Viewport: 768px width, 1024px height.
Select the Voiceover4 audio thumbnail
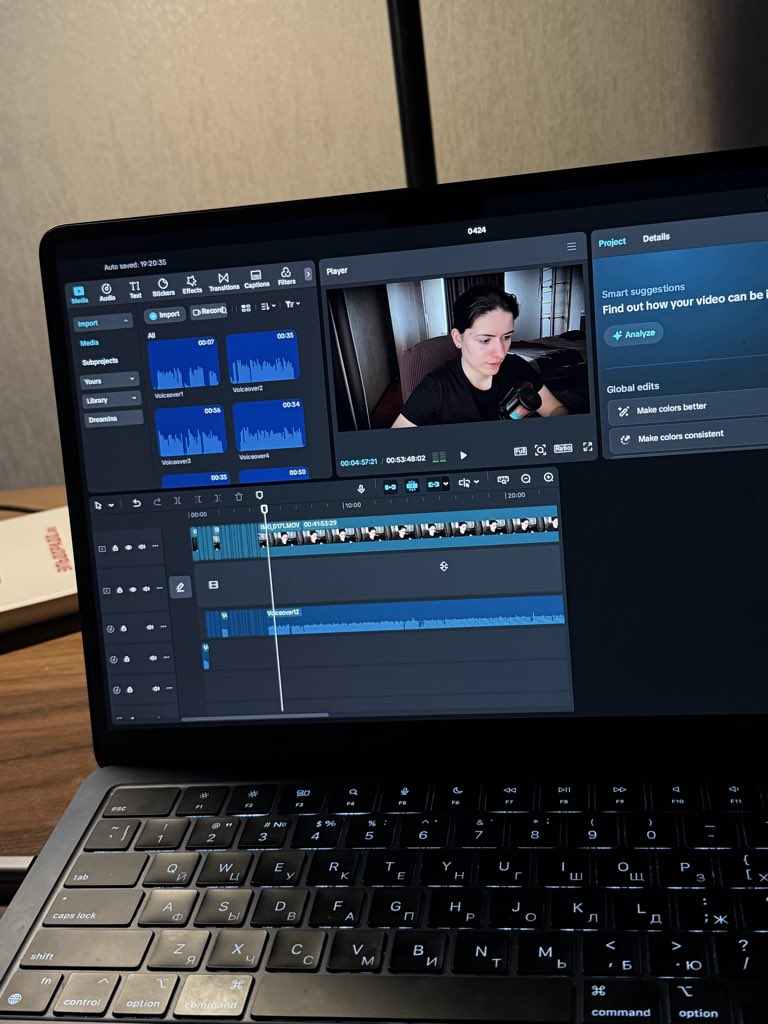(269, 425)
